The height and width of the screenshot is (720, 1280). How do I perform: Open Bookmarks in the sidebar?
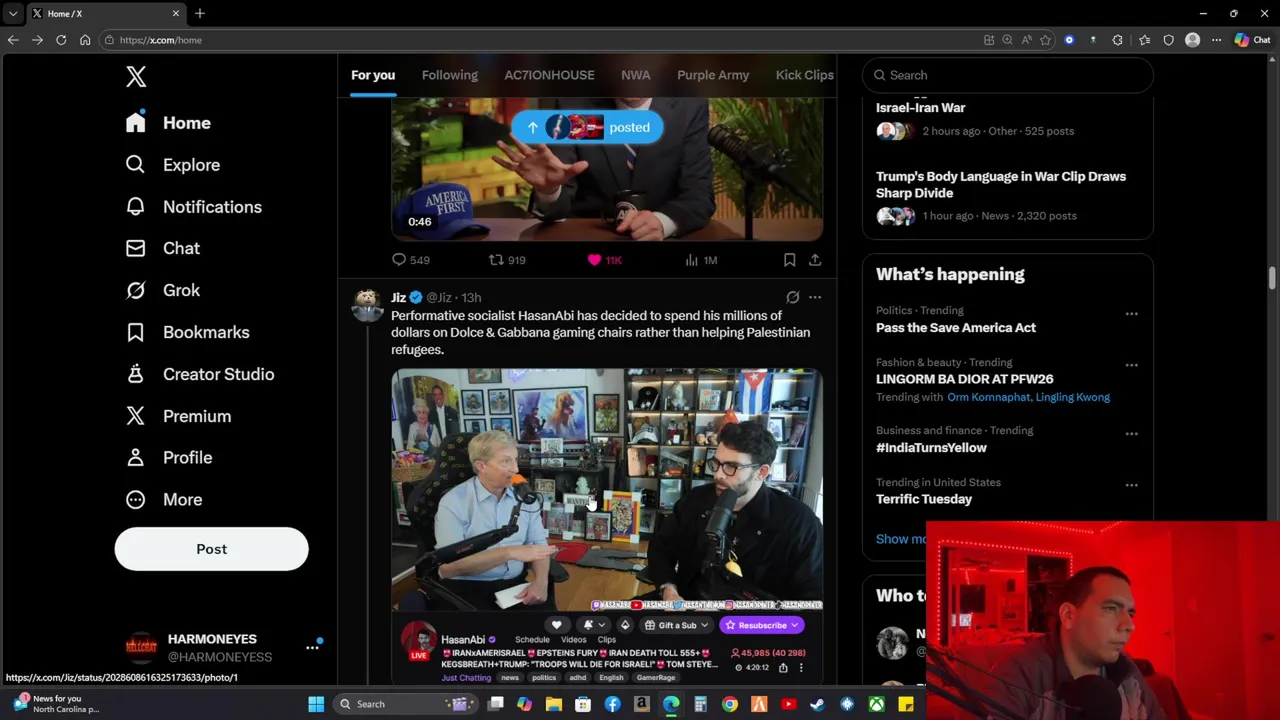coord(188,332)
